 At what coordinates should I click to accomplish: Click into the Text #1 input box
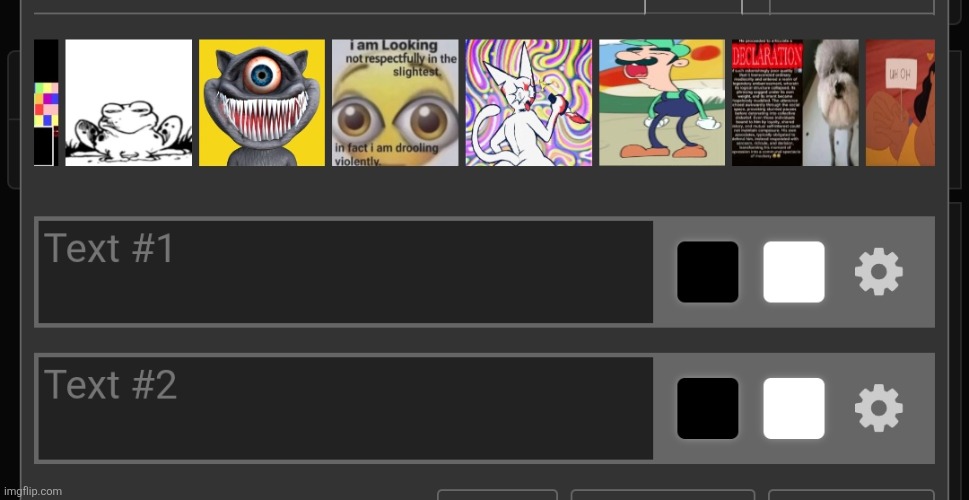345,272
